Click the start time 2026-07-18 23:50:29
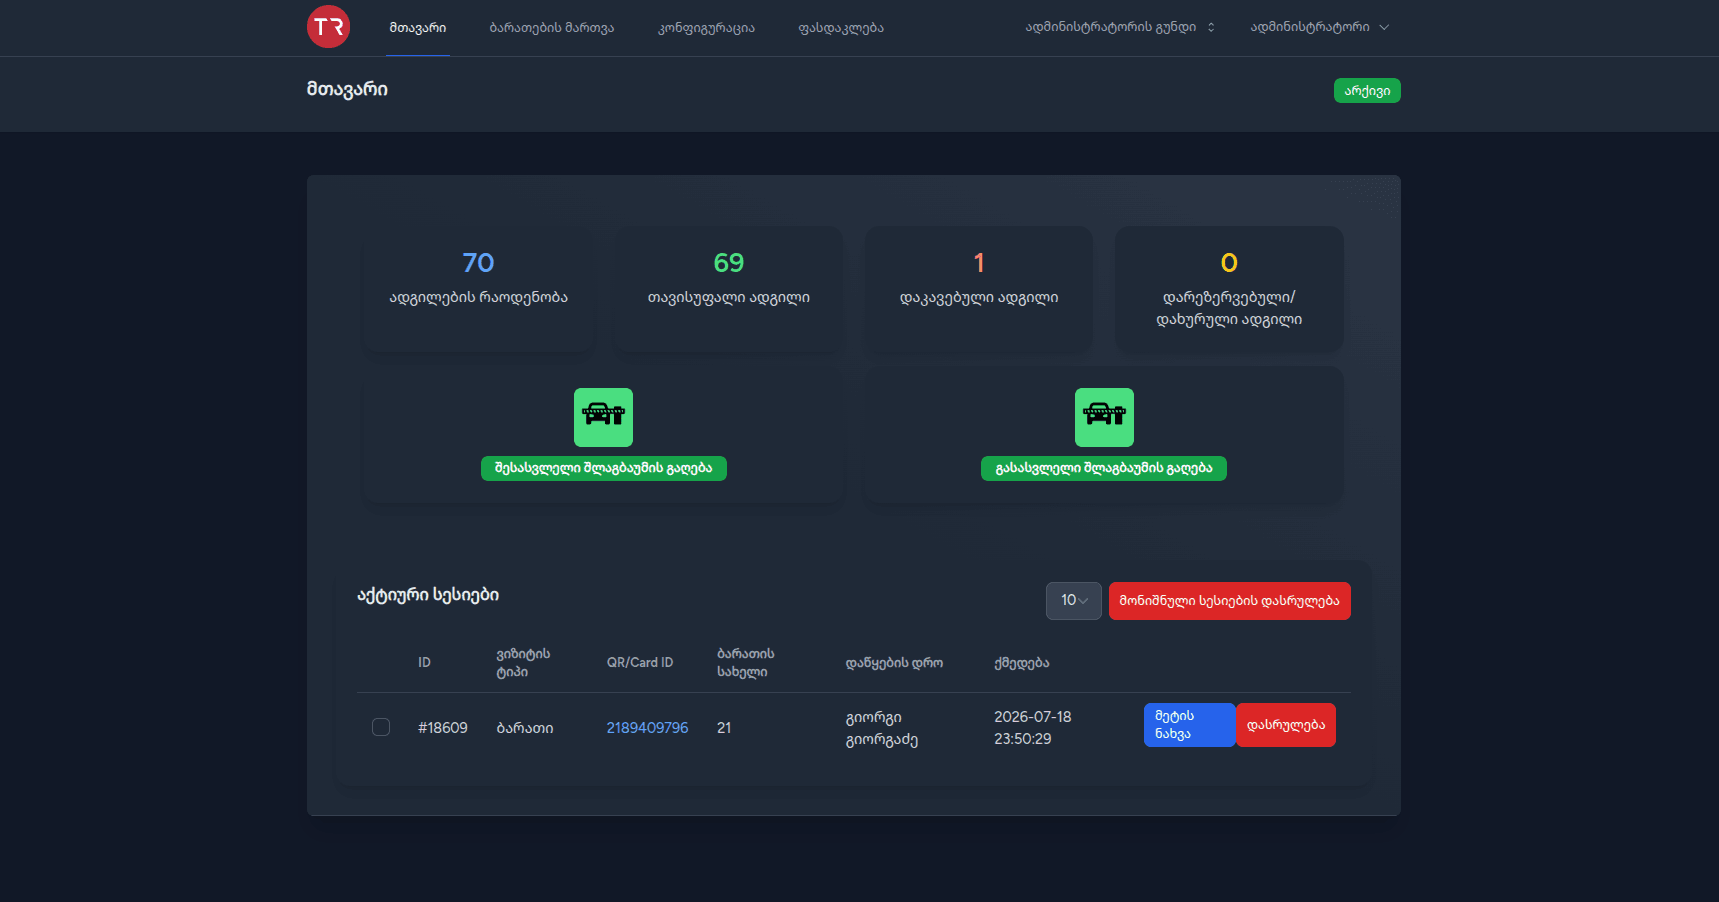 click(1032, 728)
